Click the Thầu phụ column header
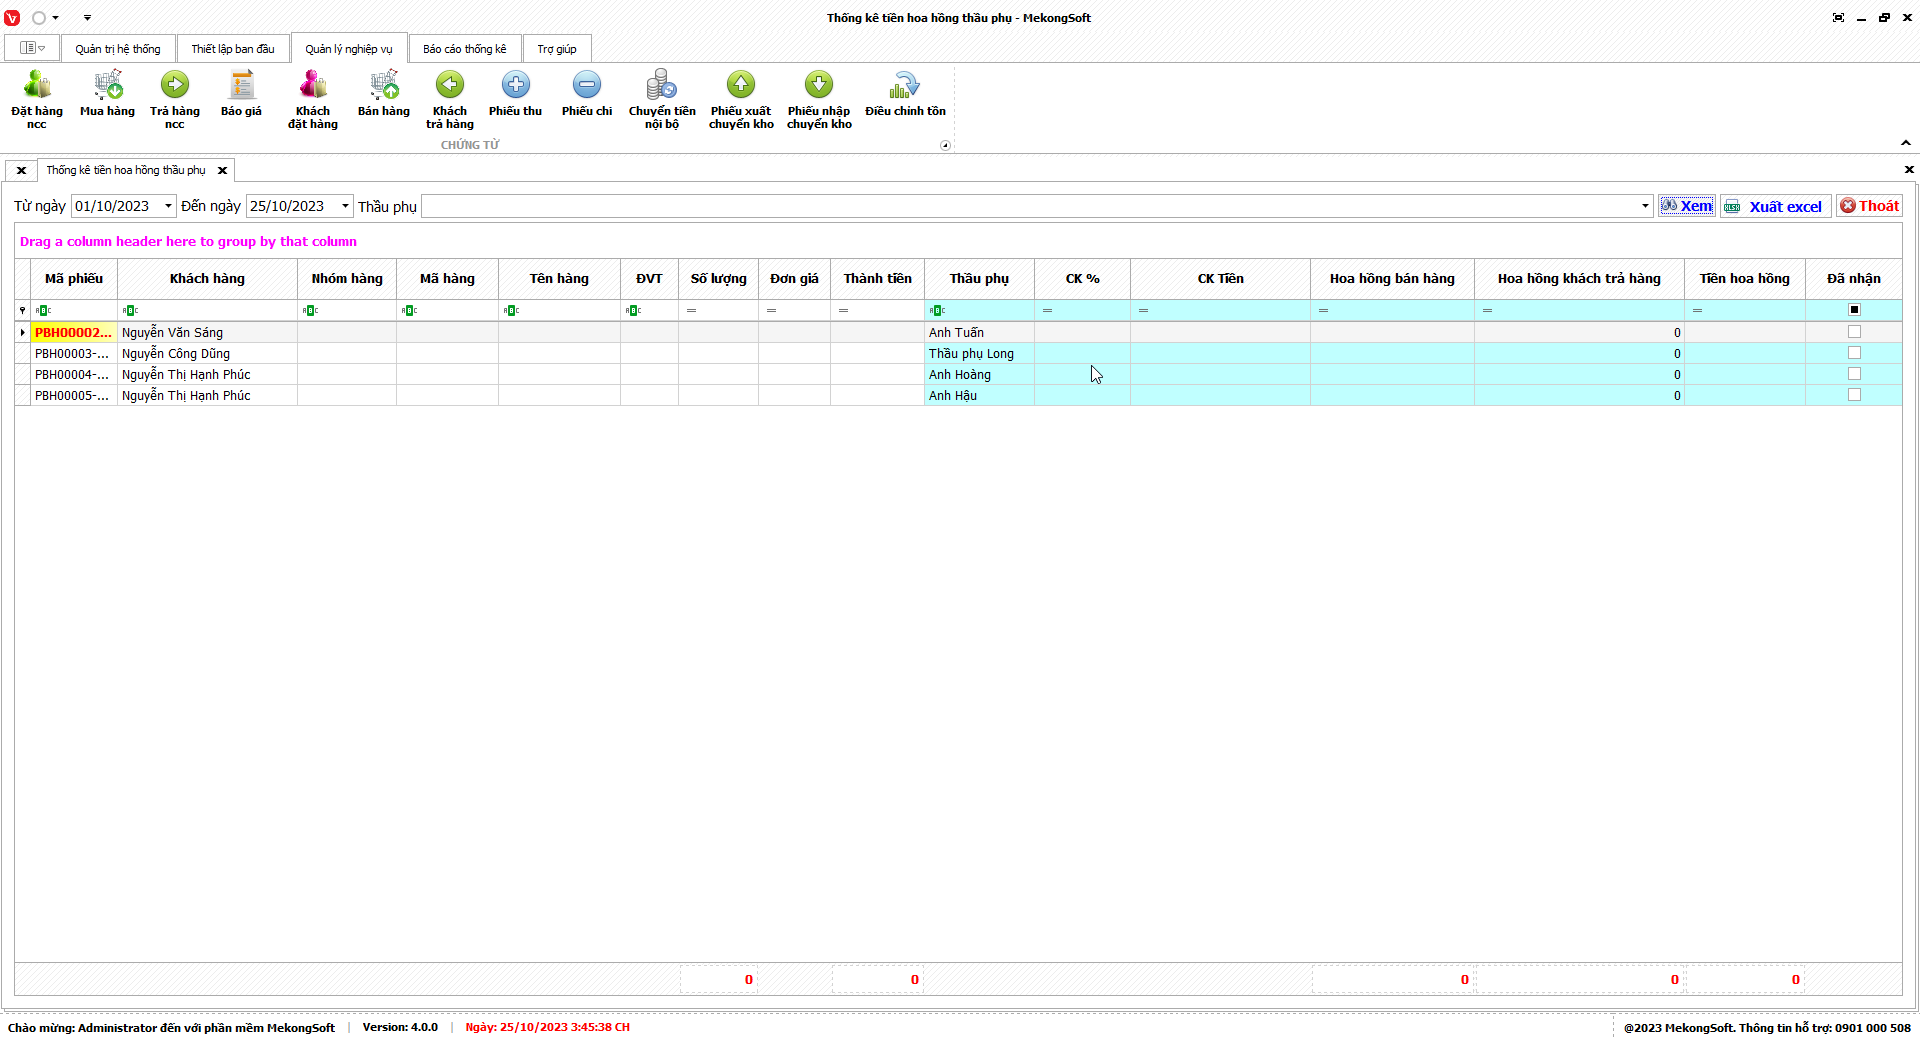1920x1039 pixels. coord(978,279)
